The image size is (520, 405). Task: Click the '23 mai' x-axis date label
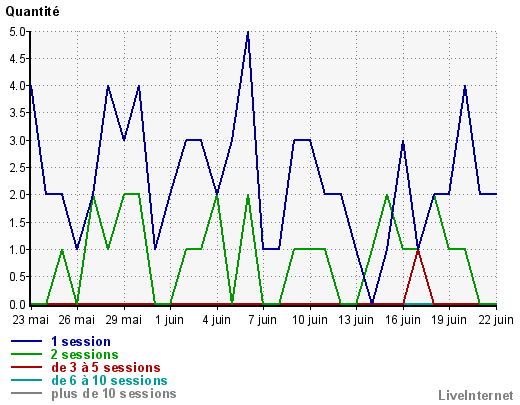click(x=31, y=320)
